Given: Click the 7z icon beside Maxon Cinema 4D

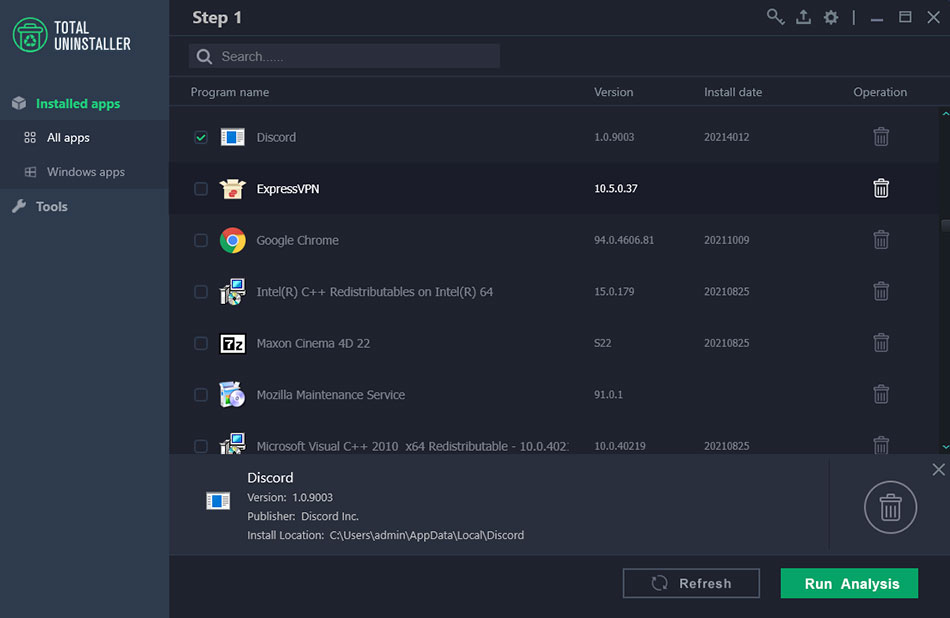Looking at the screenshot, I should [233, 344].
